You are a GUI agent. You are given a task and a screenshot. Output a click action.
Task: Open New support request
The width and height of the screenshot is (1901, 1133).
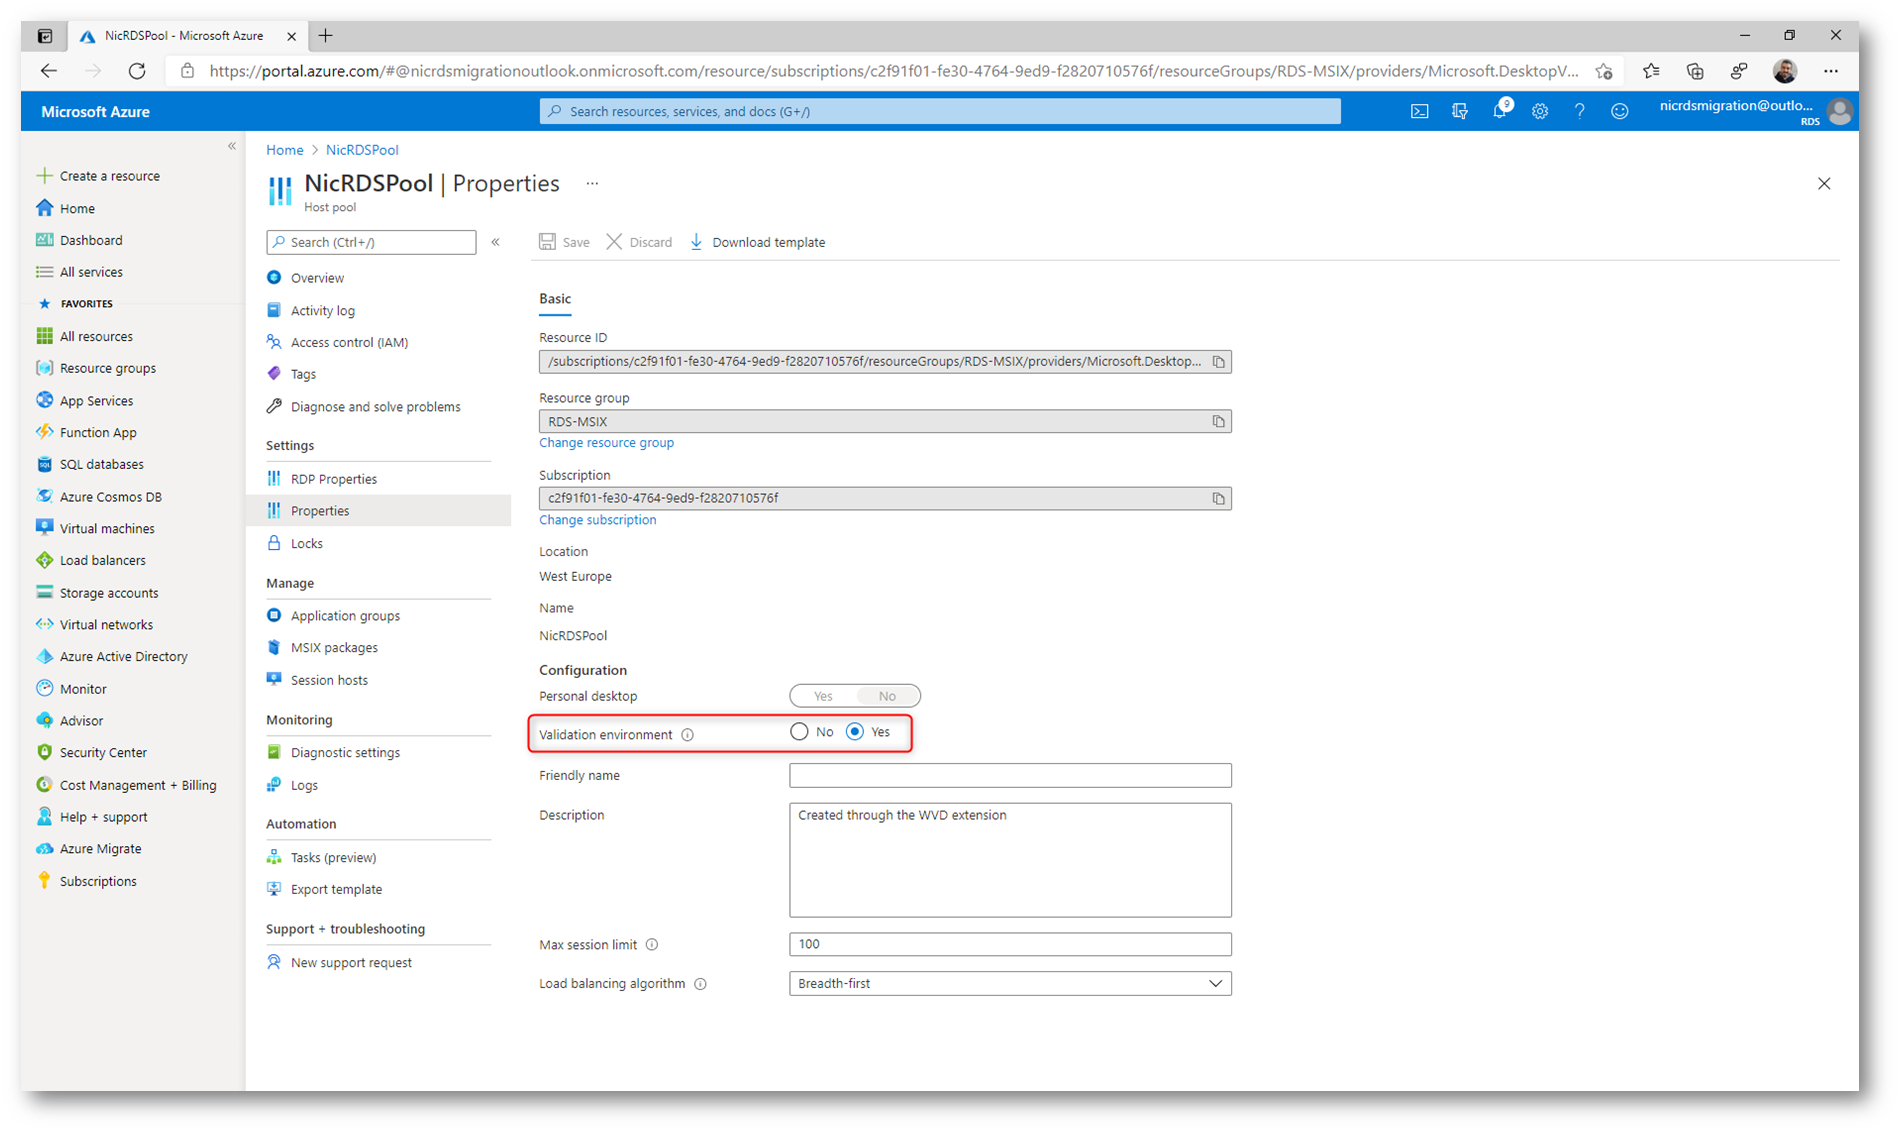351,963
